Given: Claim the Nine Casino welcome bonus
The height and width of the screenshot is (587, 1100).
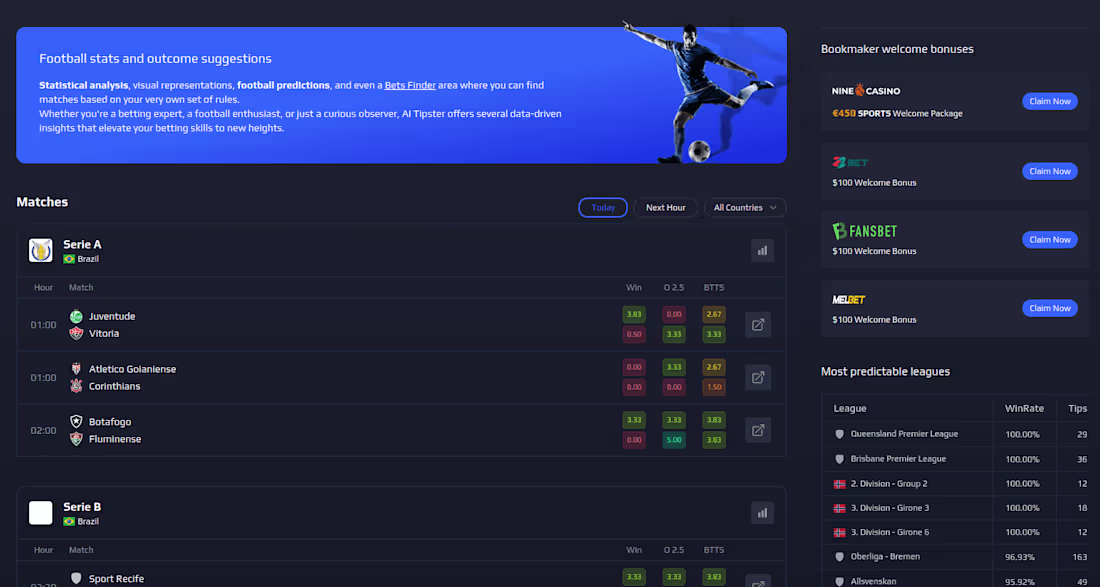Looking at the screenshot, I should pyautogui.click(x=1049, y=100).
